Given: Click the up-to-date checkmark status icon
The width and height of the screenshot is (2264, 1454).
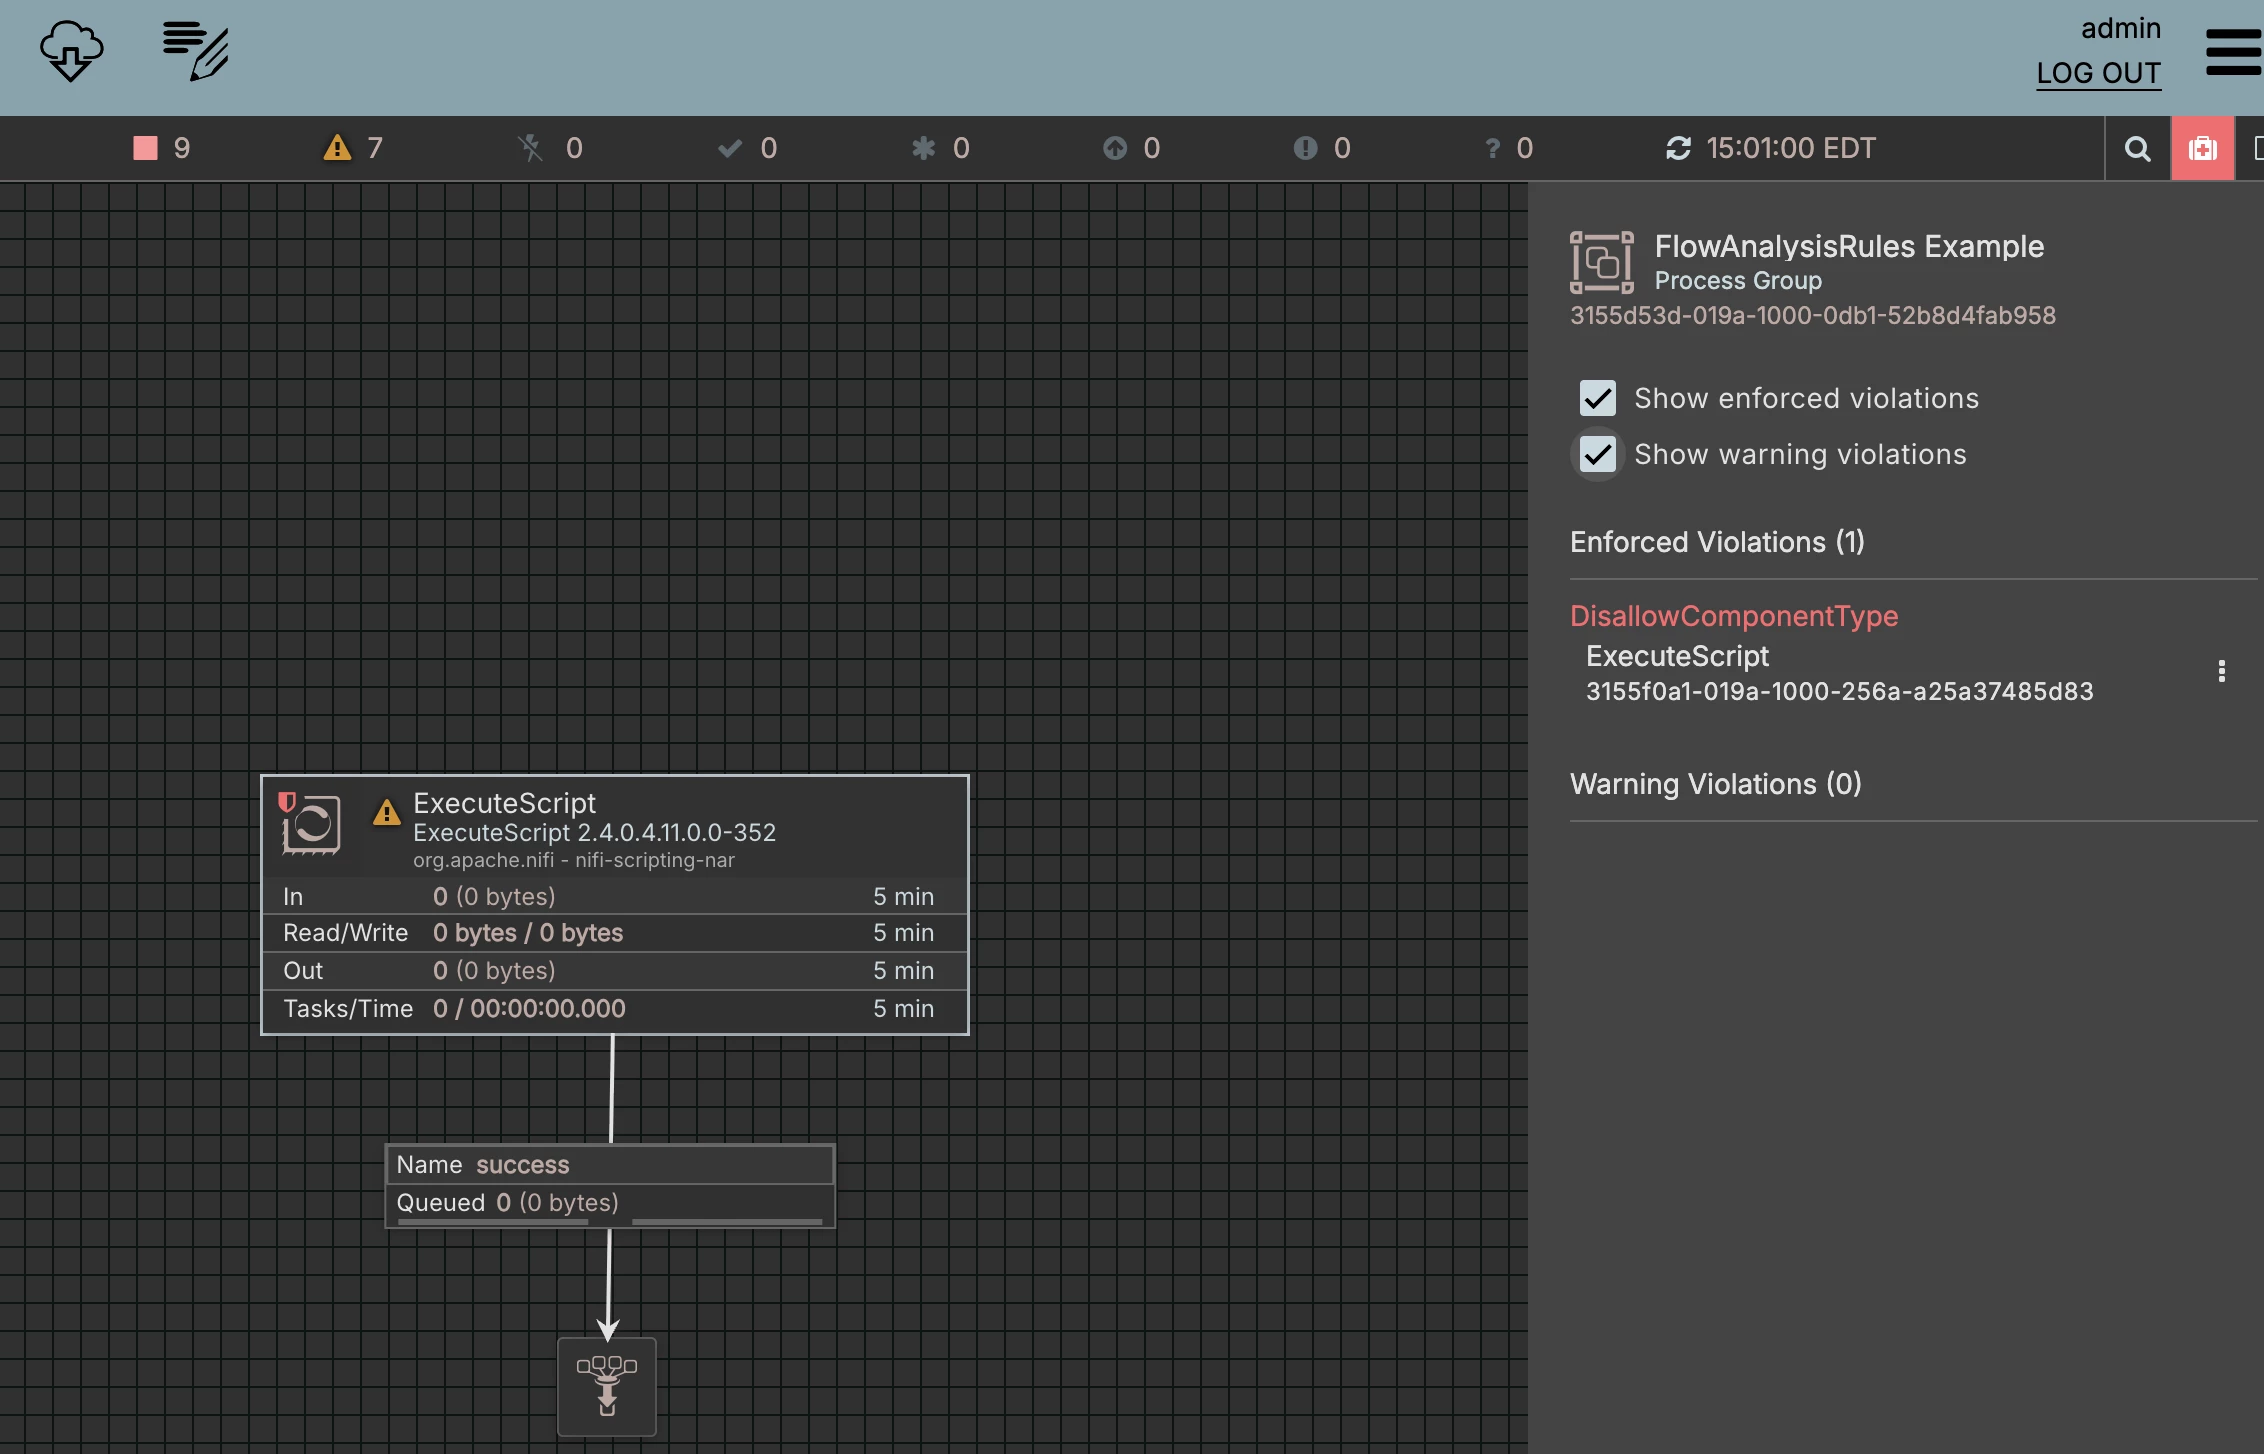Looking at the screenshot, I should click(730, 148).
